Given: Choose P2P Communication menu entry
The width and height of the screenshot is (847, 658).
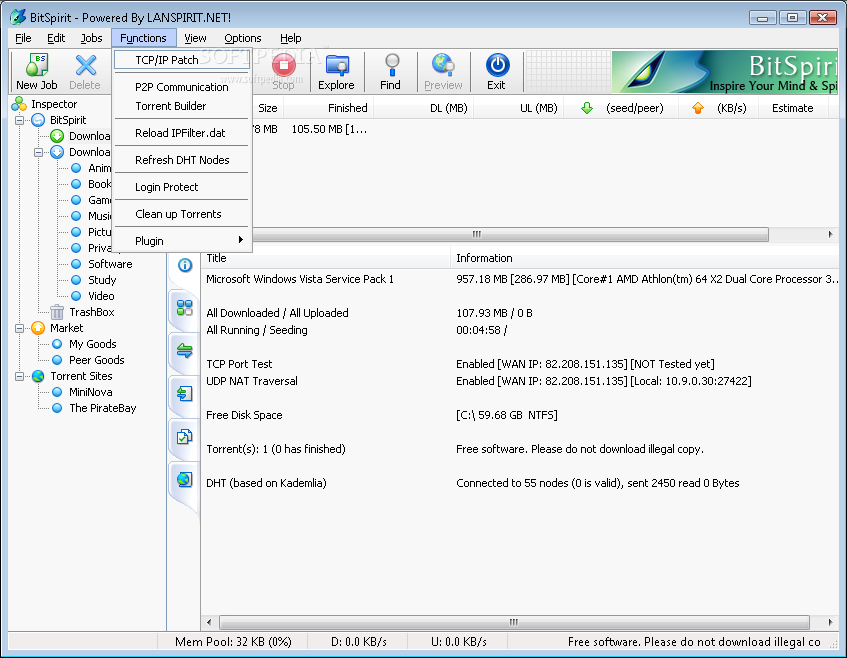Looking at the screenshot, I should coord(183,87).
